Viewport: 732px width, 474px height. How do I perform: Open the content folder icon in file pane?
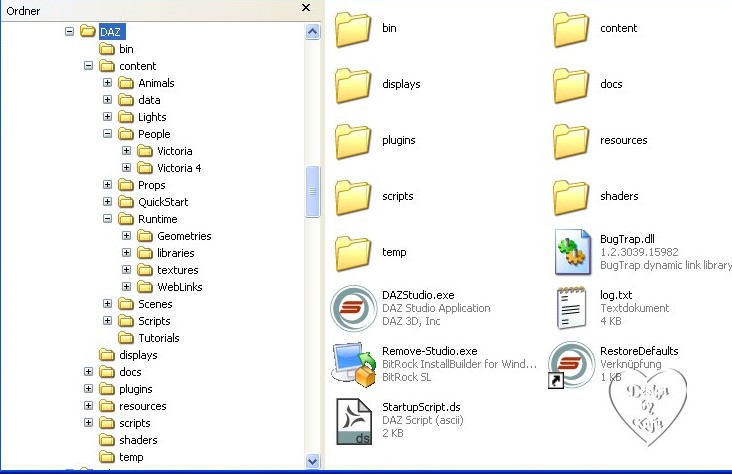coord(571,29)
